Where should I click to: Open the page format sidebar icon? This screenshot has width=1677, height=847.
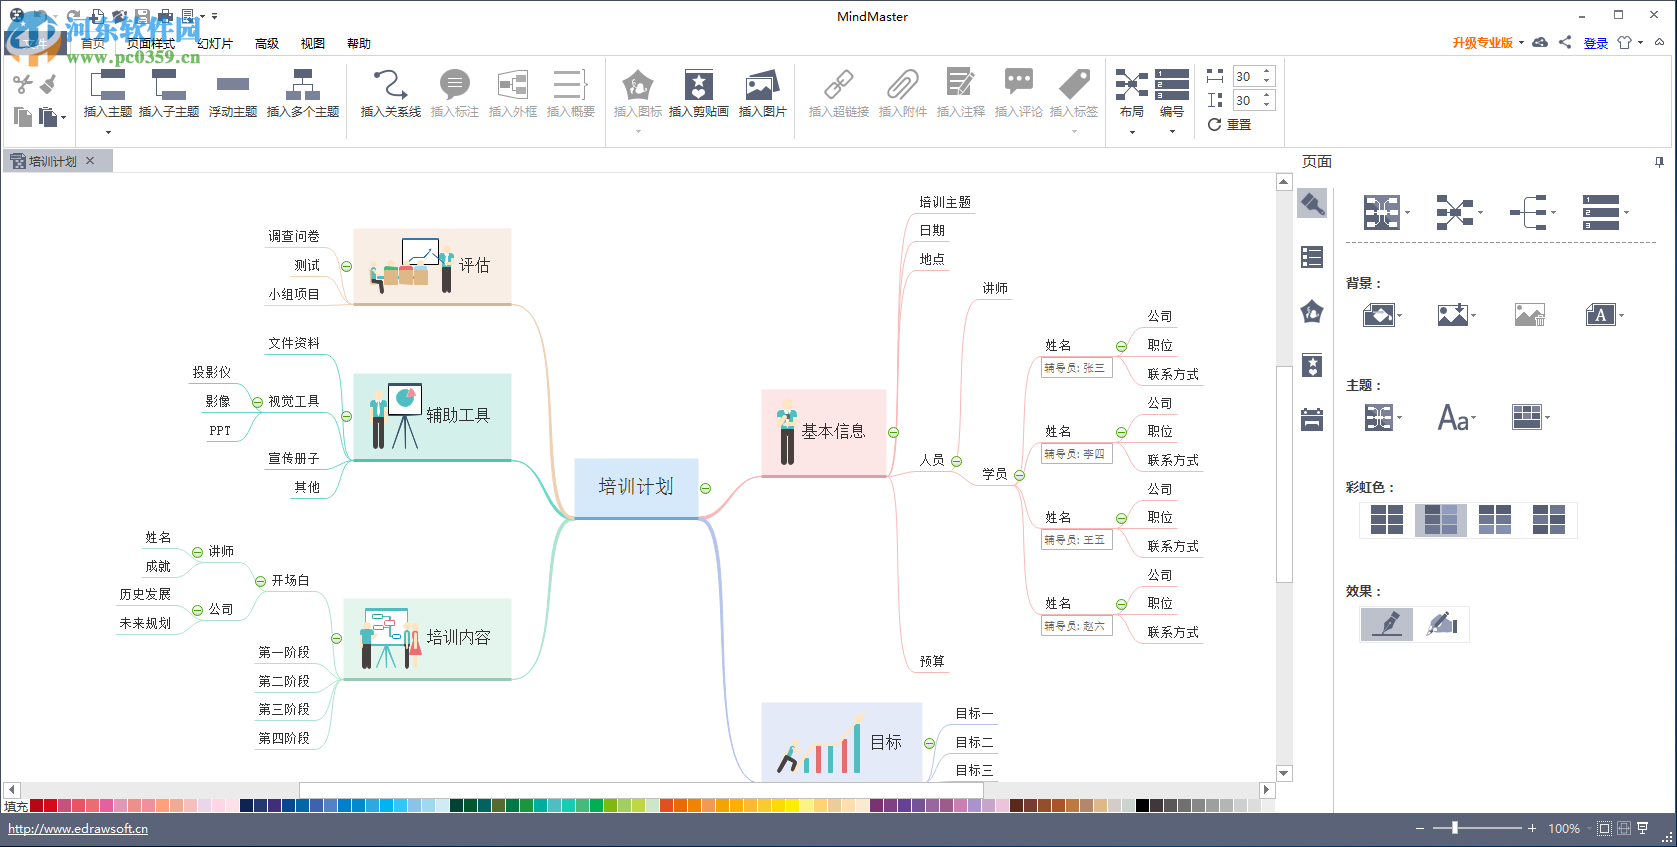pos(1312,204)
